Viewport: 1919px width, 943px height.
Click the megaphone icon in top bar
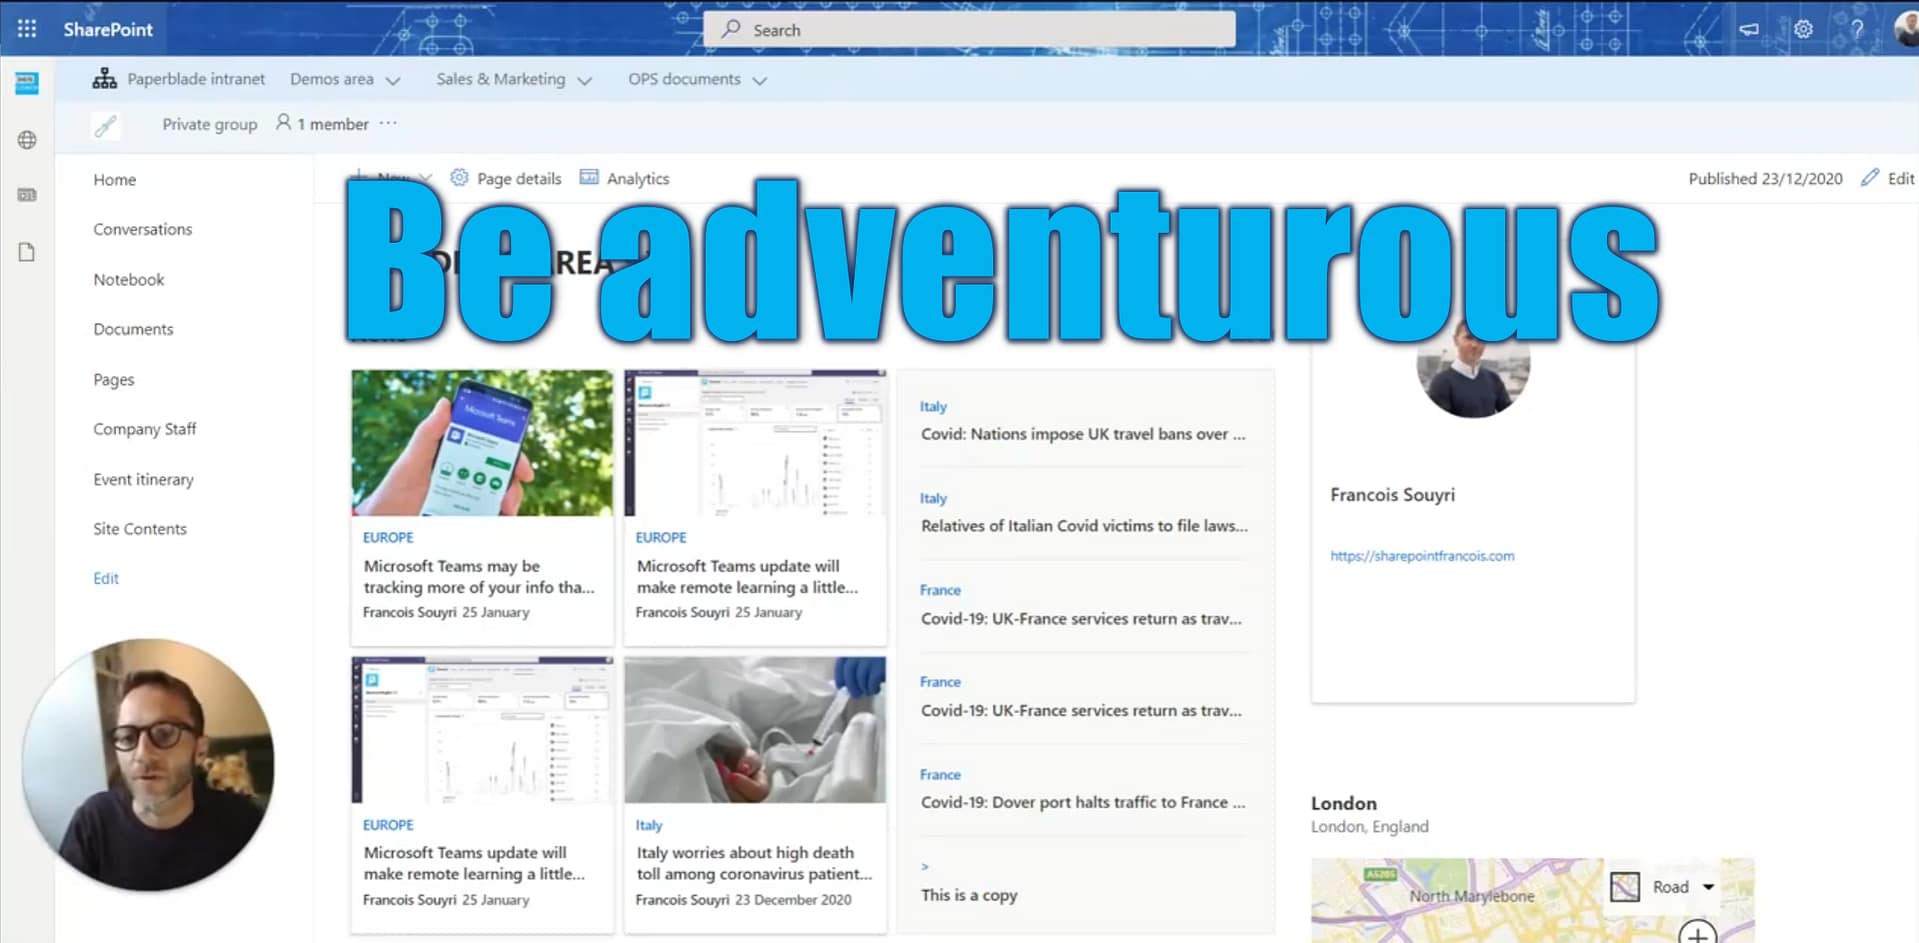pos(1748,29)
